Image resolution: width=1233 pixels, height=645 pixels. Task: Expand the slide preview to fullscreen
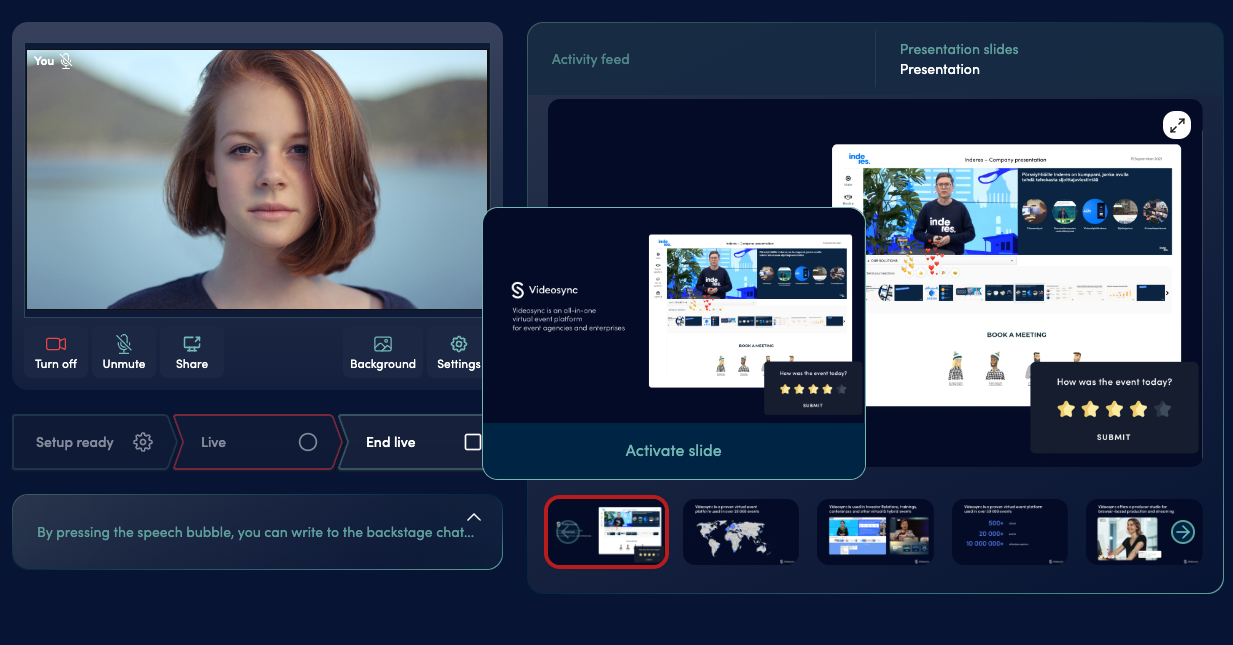[1177, 124]
